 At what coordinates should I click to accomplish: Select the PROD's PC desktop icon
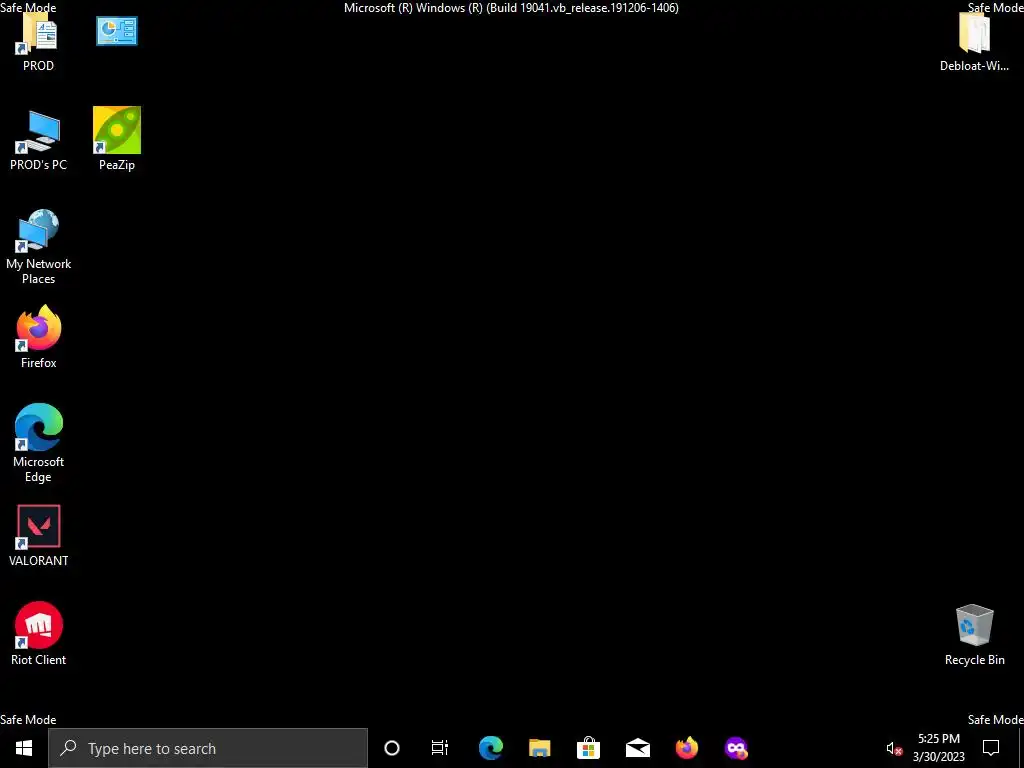39,141
